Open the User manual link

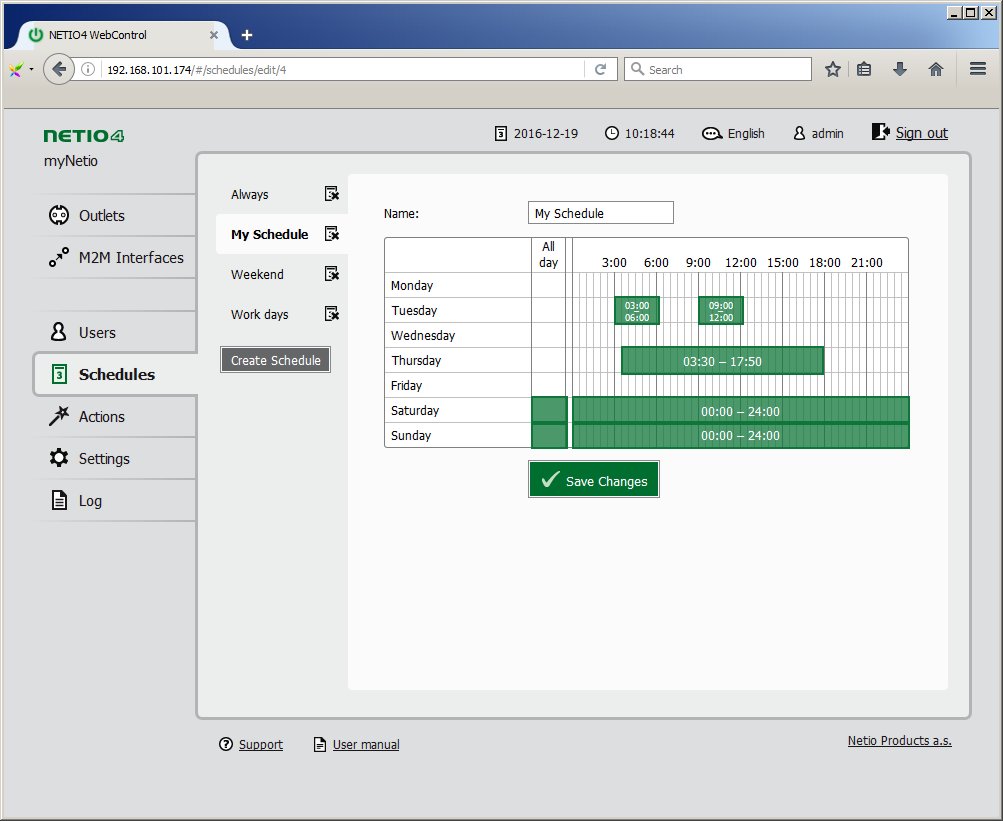pos(365,744)
